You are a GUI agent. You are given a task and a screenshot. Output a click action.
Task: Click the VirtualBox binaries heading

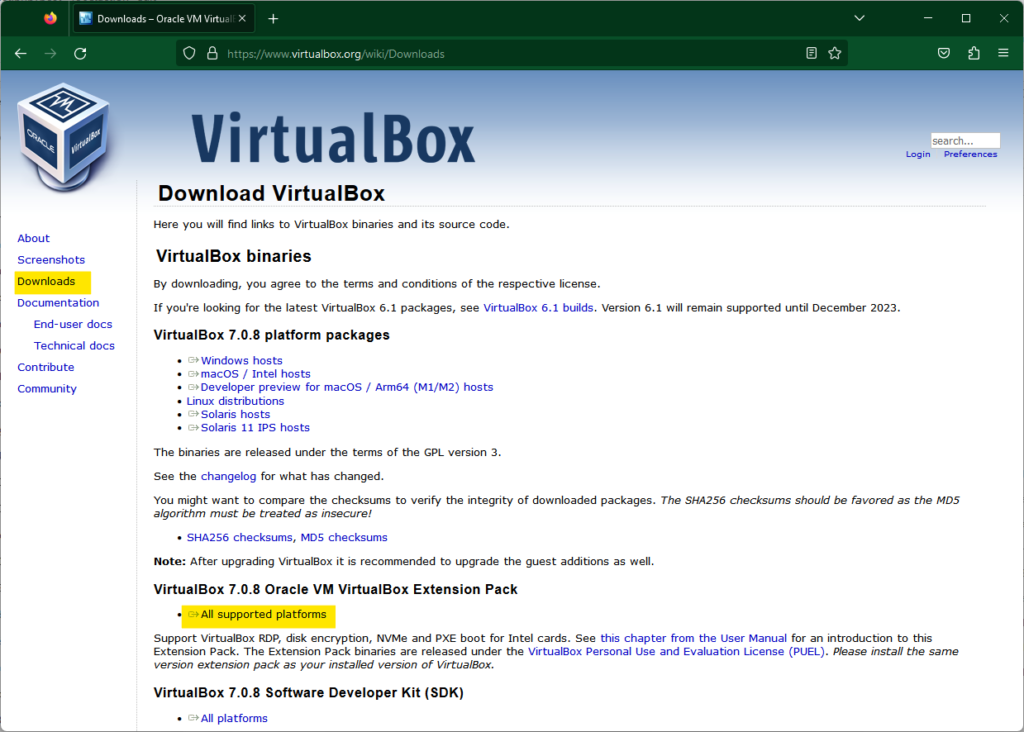tap(234, 256)
